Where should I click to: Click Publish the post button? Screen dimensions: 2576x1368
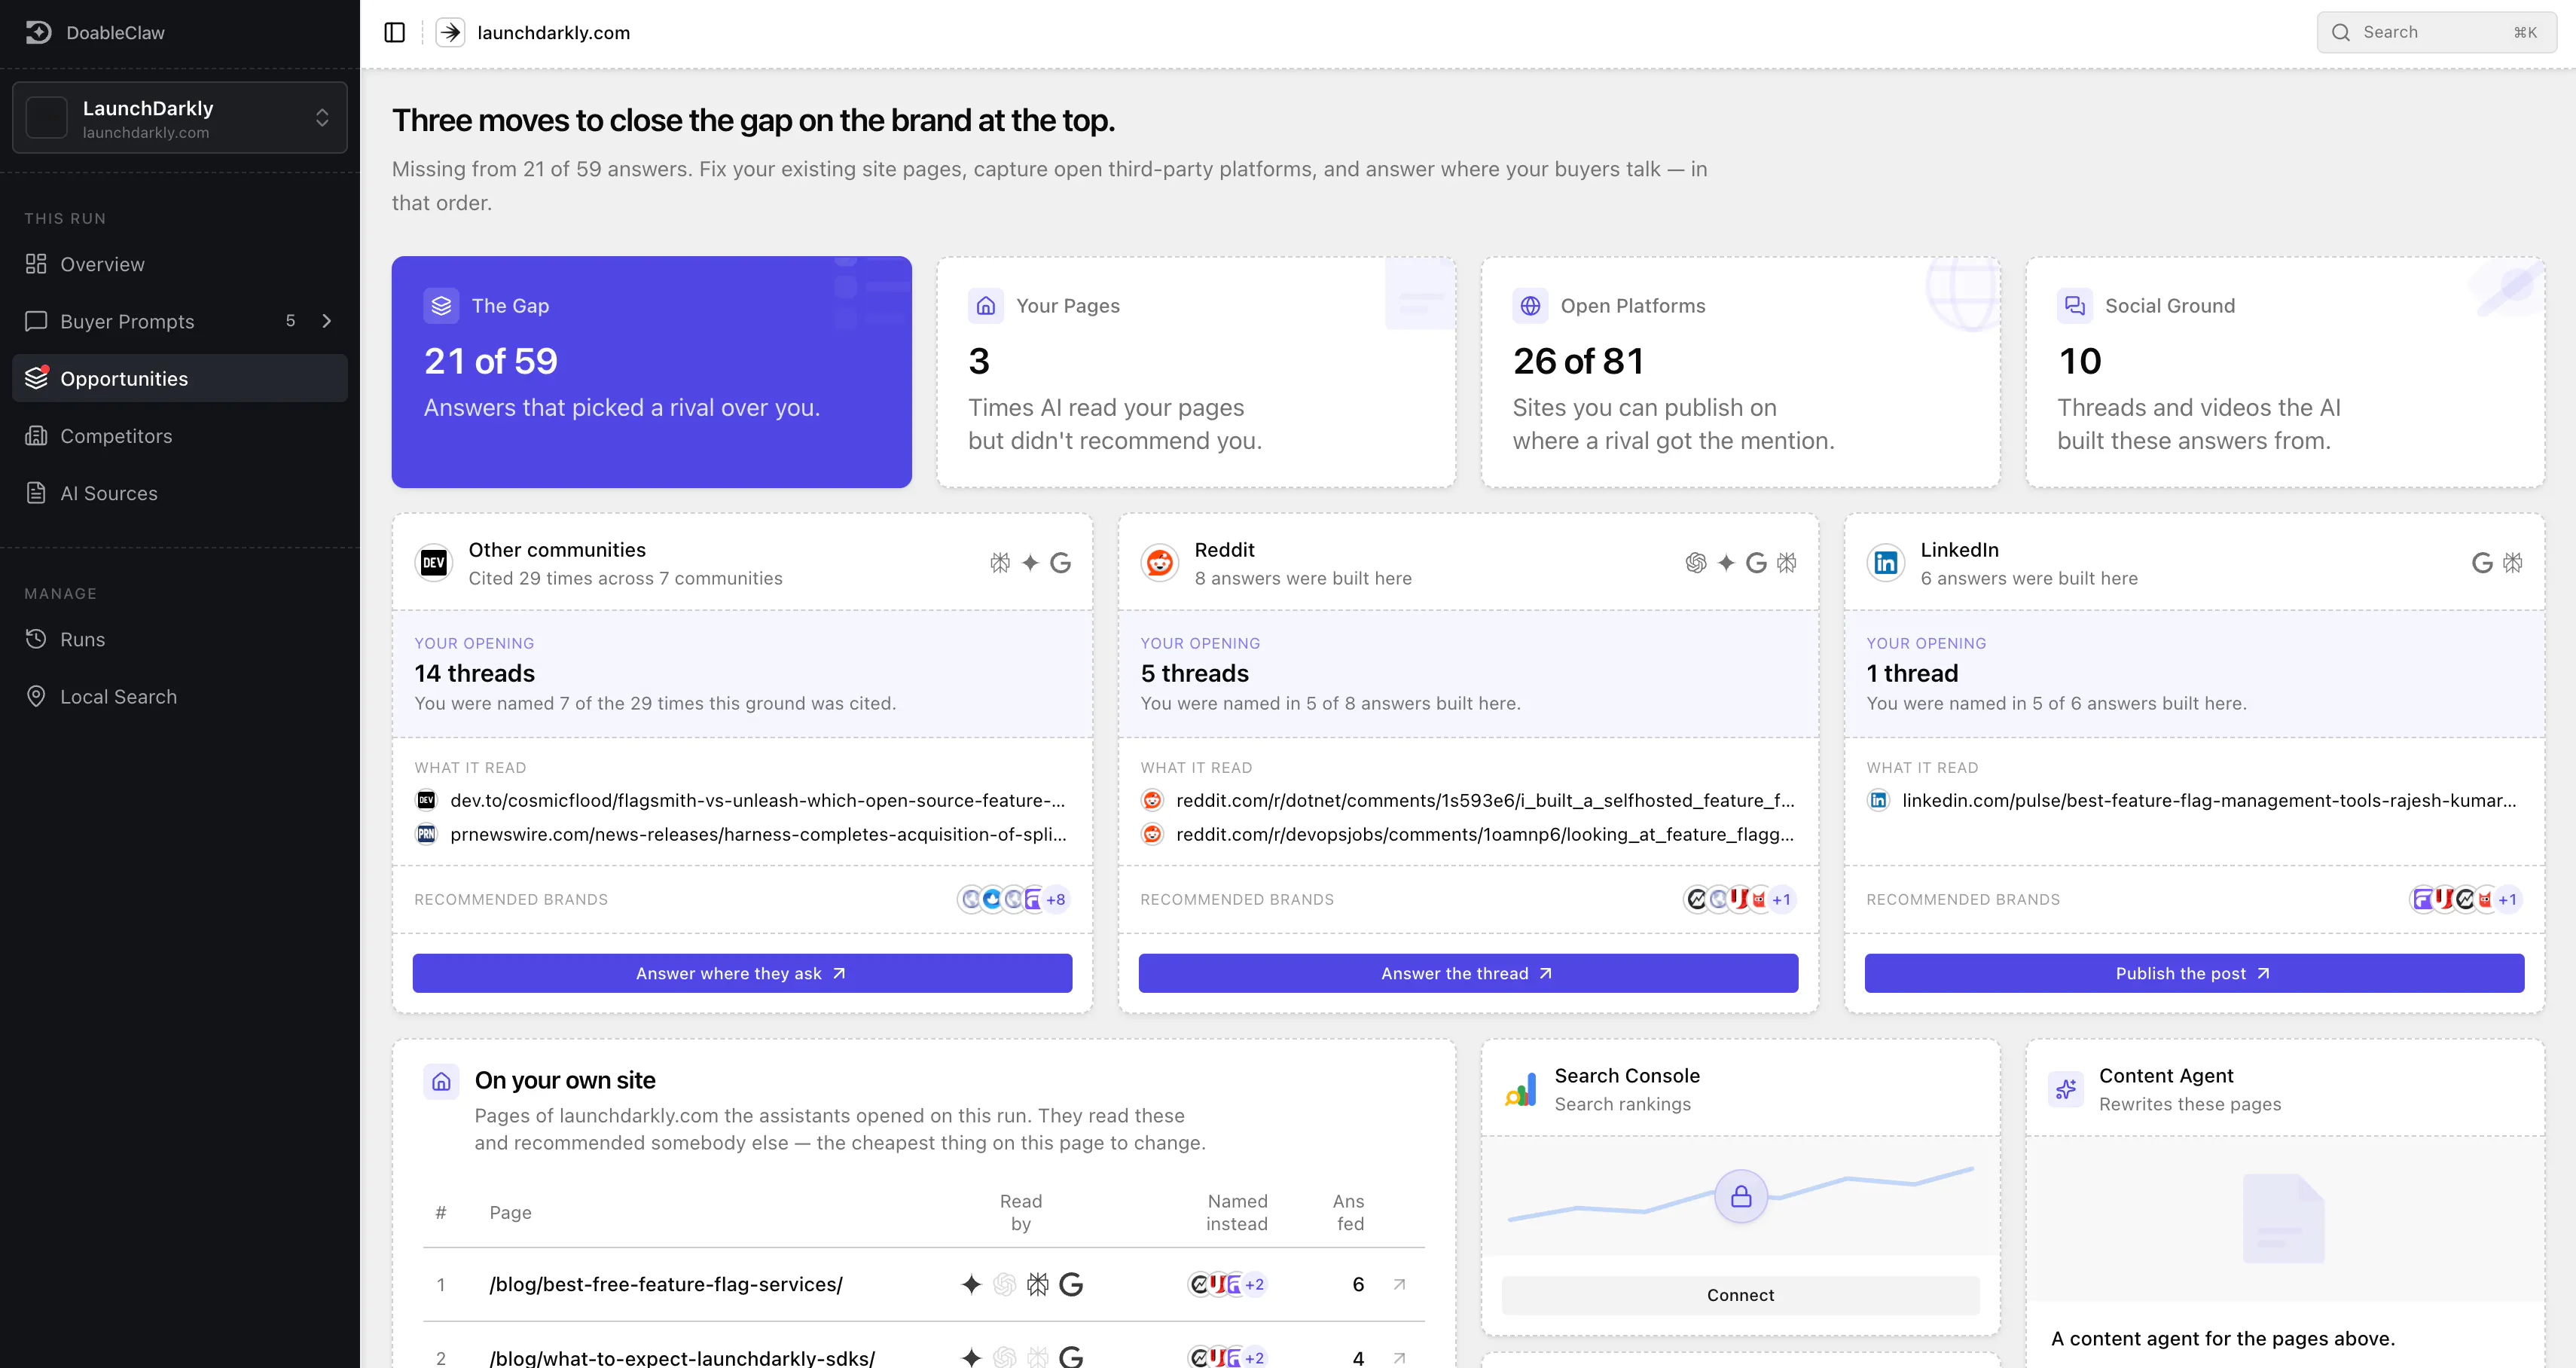pyautogui.click(x=2194, y=973)
